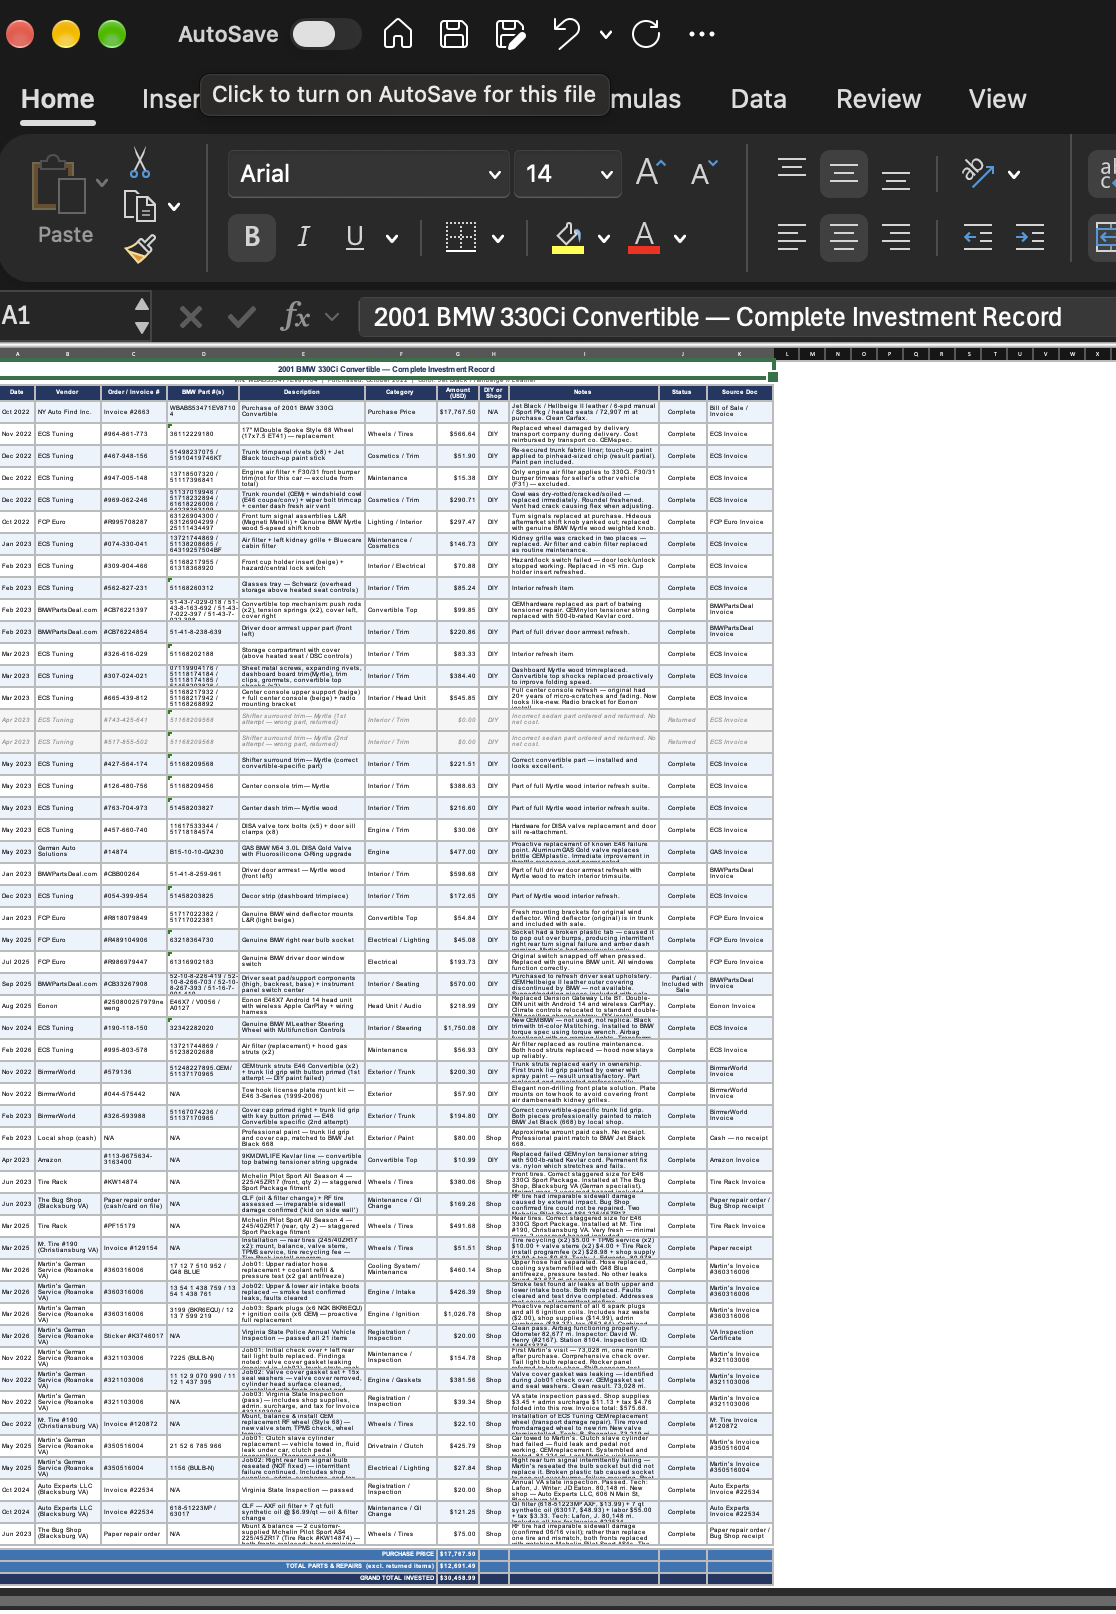This screenshot has width=1116, height=1614.
Task: Decrease the cell indent
Action: click(x=977, y=237)
